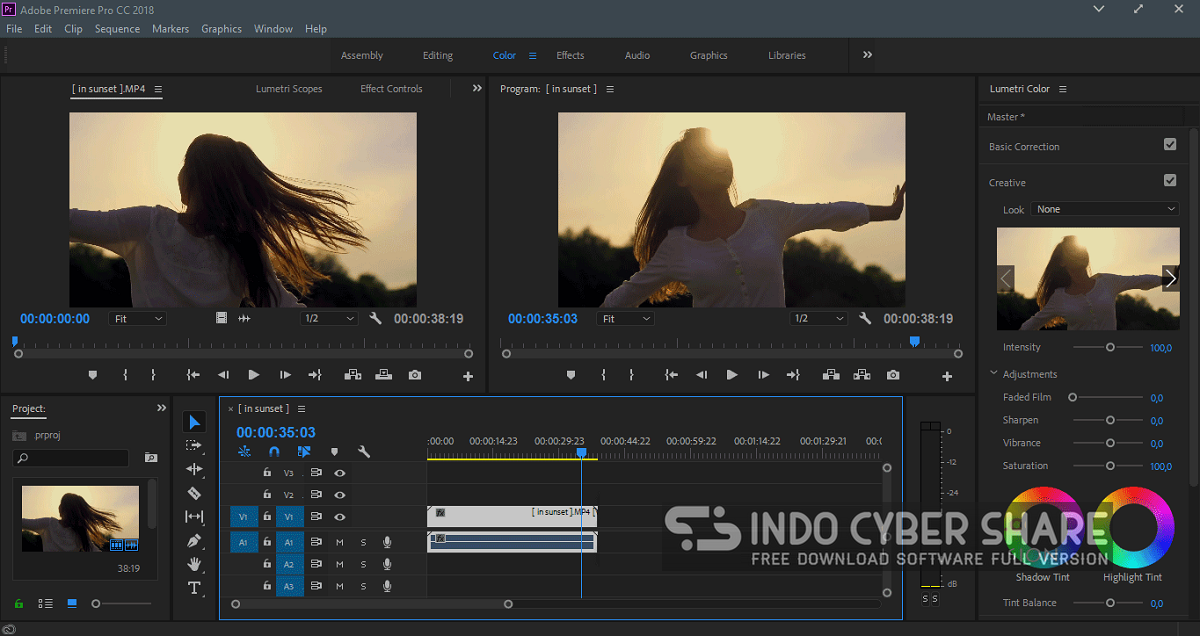1200x636 pixels.
Task: Open Source monitor settings wrench
Action: point(376,318)
